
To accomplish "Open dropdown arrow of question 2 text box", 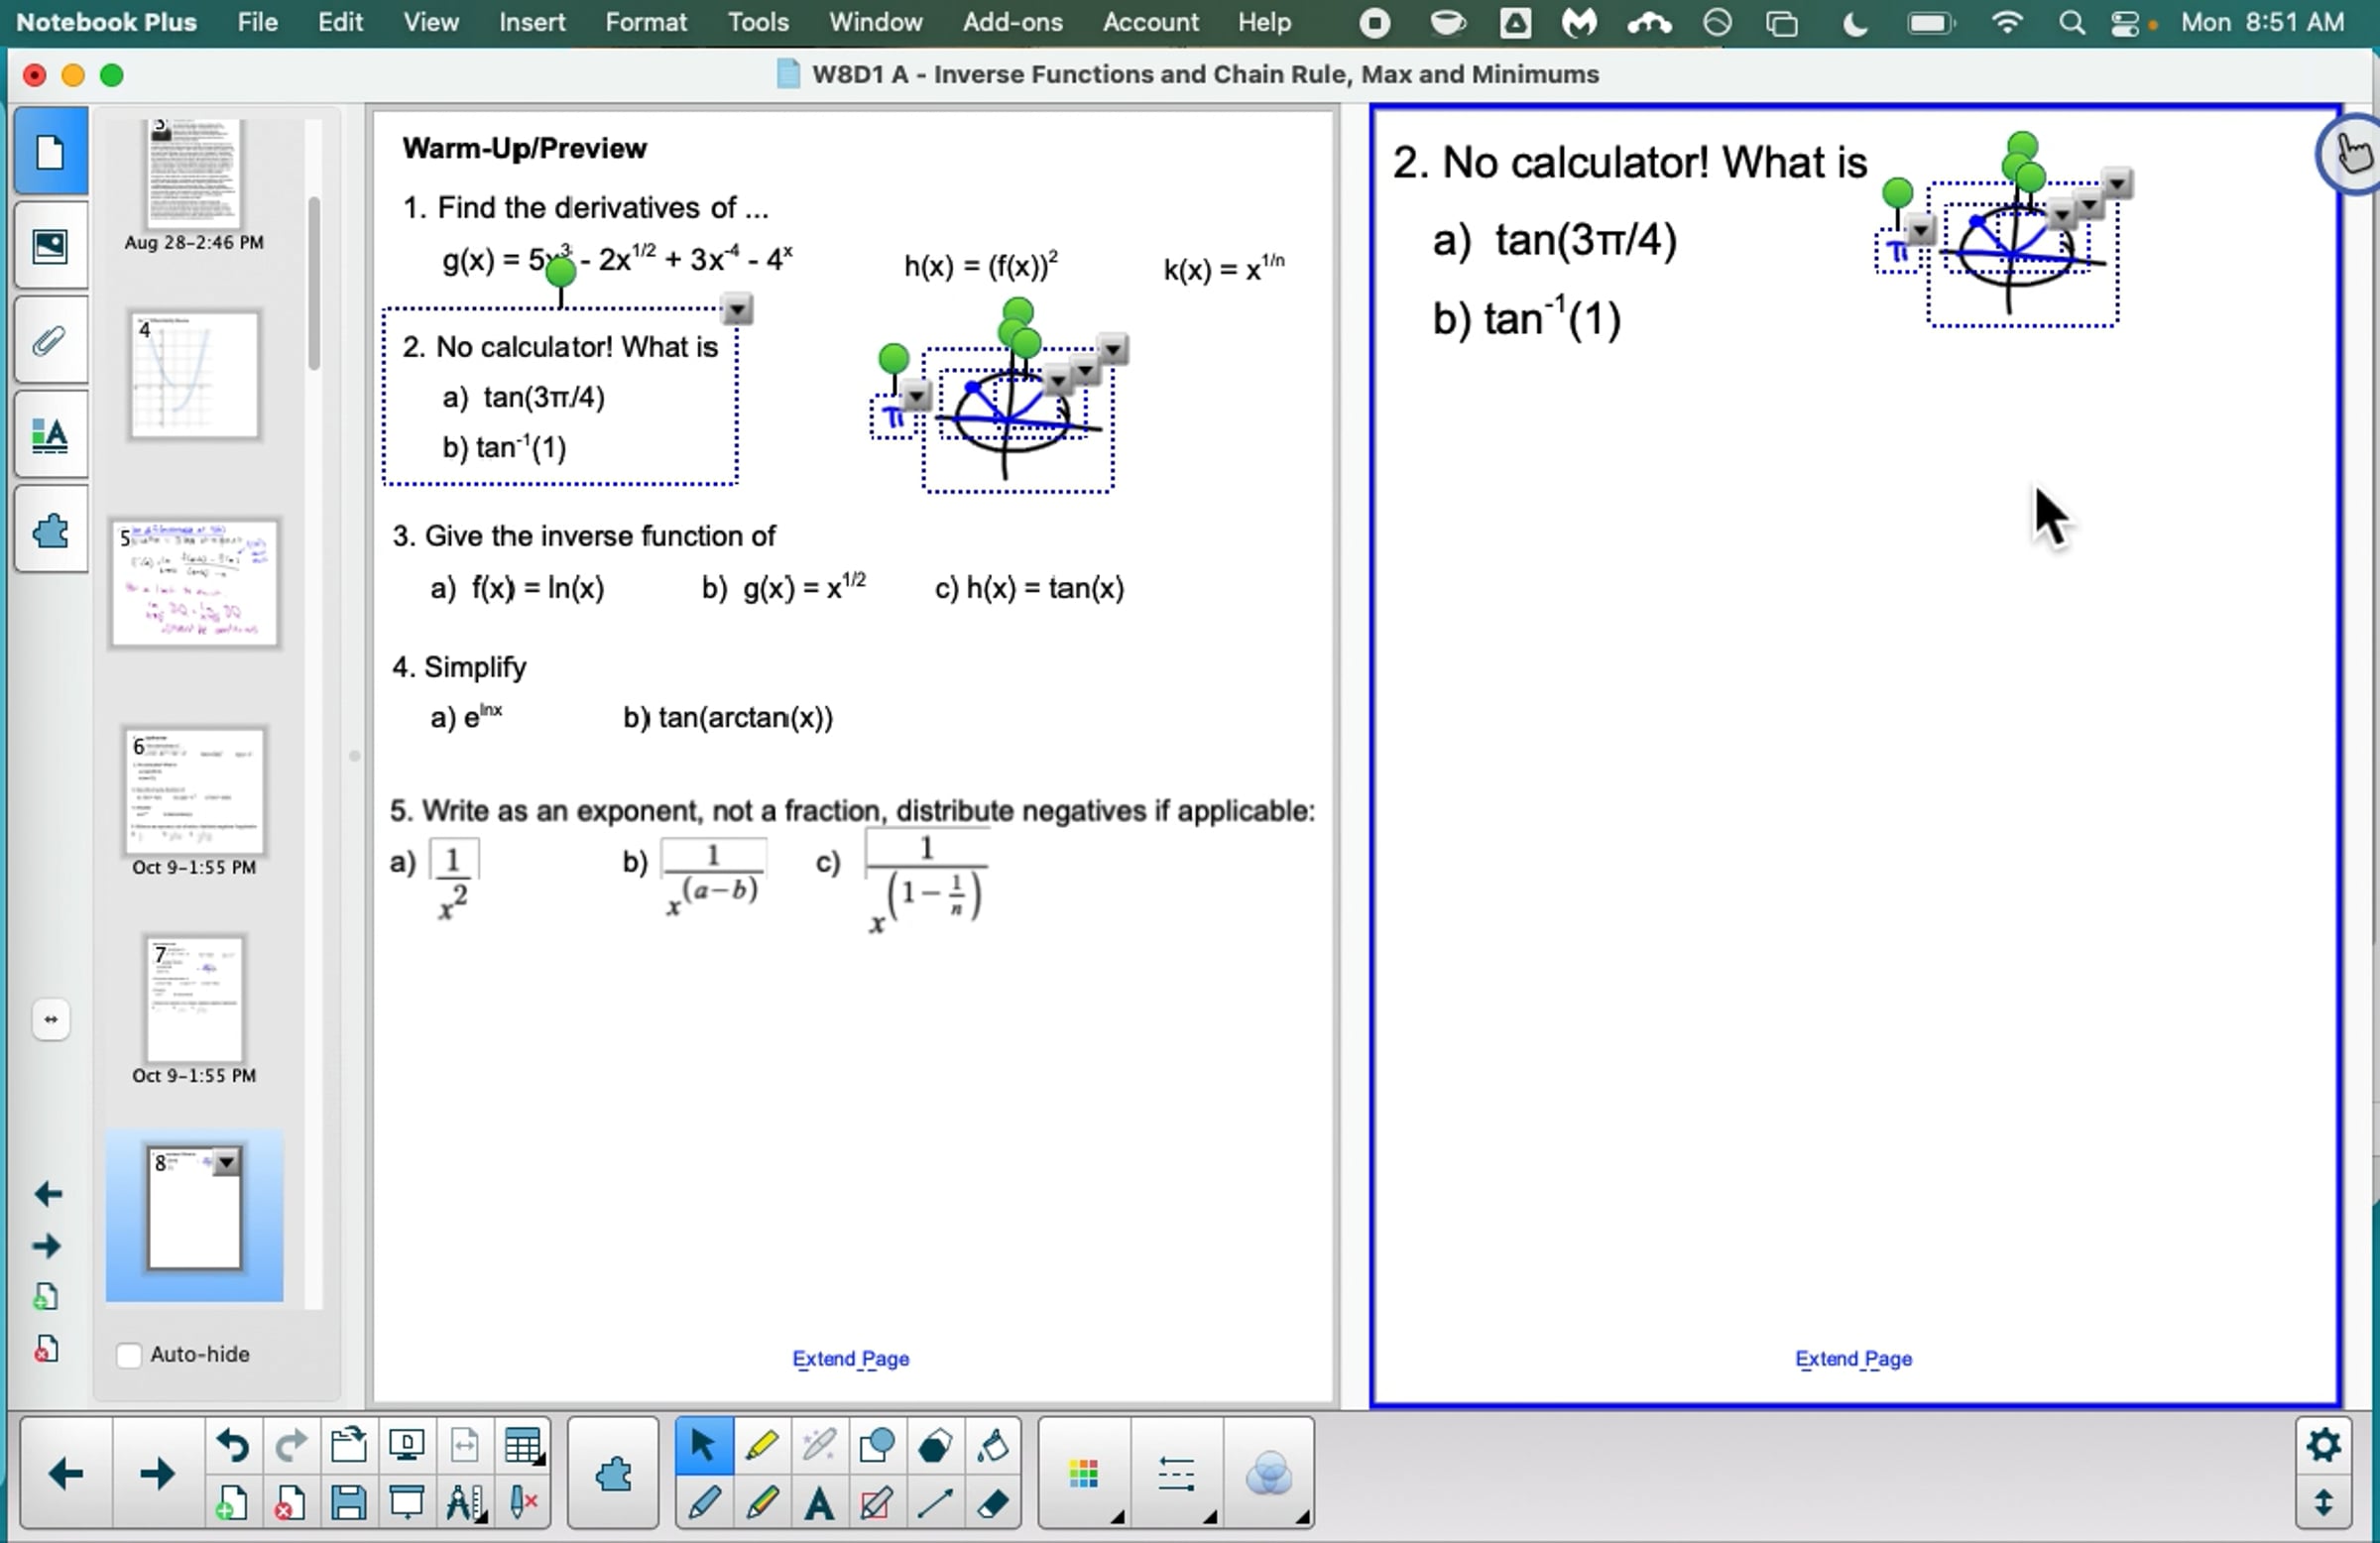I will pyautogui.click(x=737, y=310).
